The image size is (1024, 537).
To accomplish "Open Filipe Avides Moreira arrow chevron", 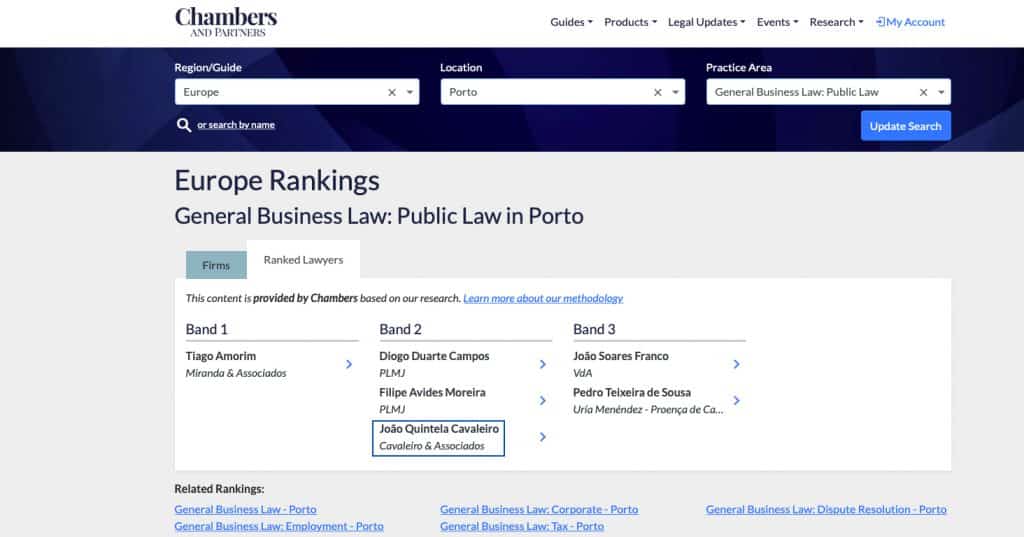I will coord(543,400).
